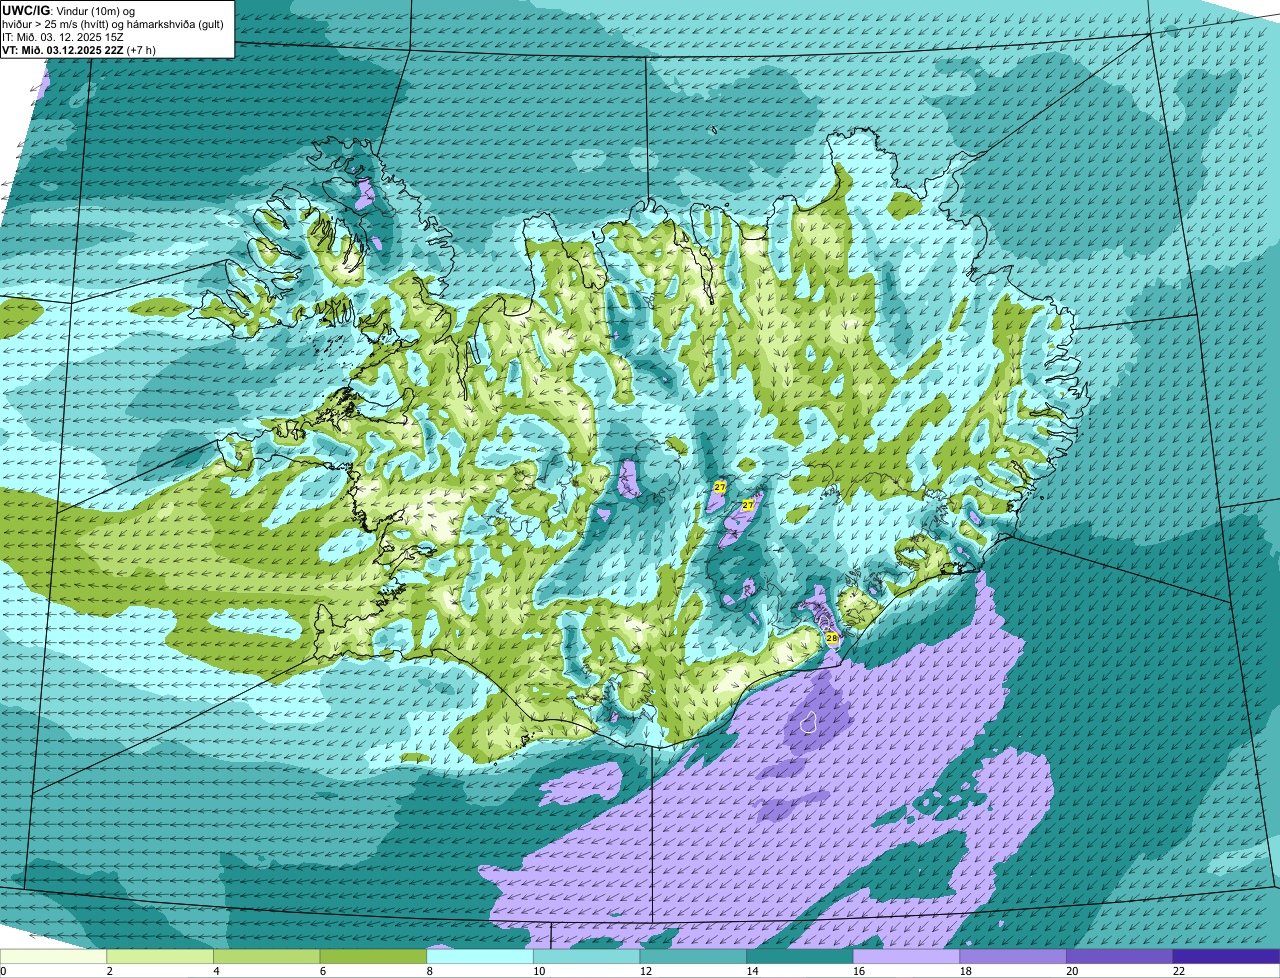
Task: Select the 14–16 m/s dark teal legend swatch
Action: [x=800, y=956]
